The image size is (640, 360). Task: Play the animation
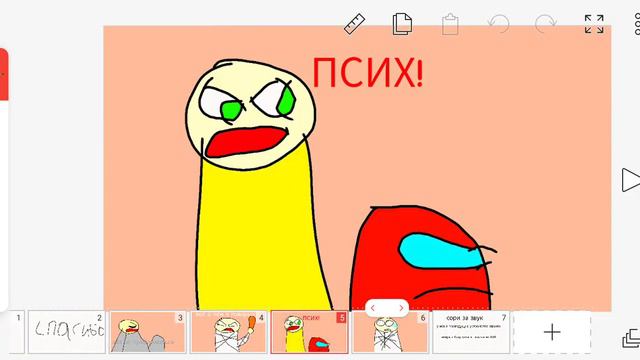point(631,180)
